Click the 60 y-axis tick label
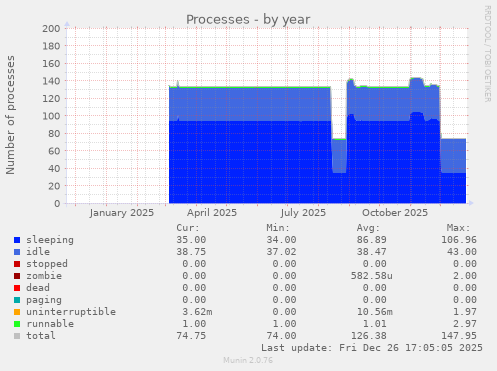 pyautogui.click(x=54, y=151)
